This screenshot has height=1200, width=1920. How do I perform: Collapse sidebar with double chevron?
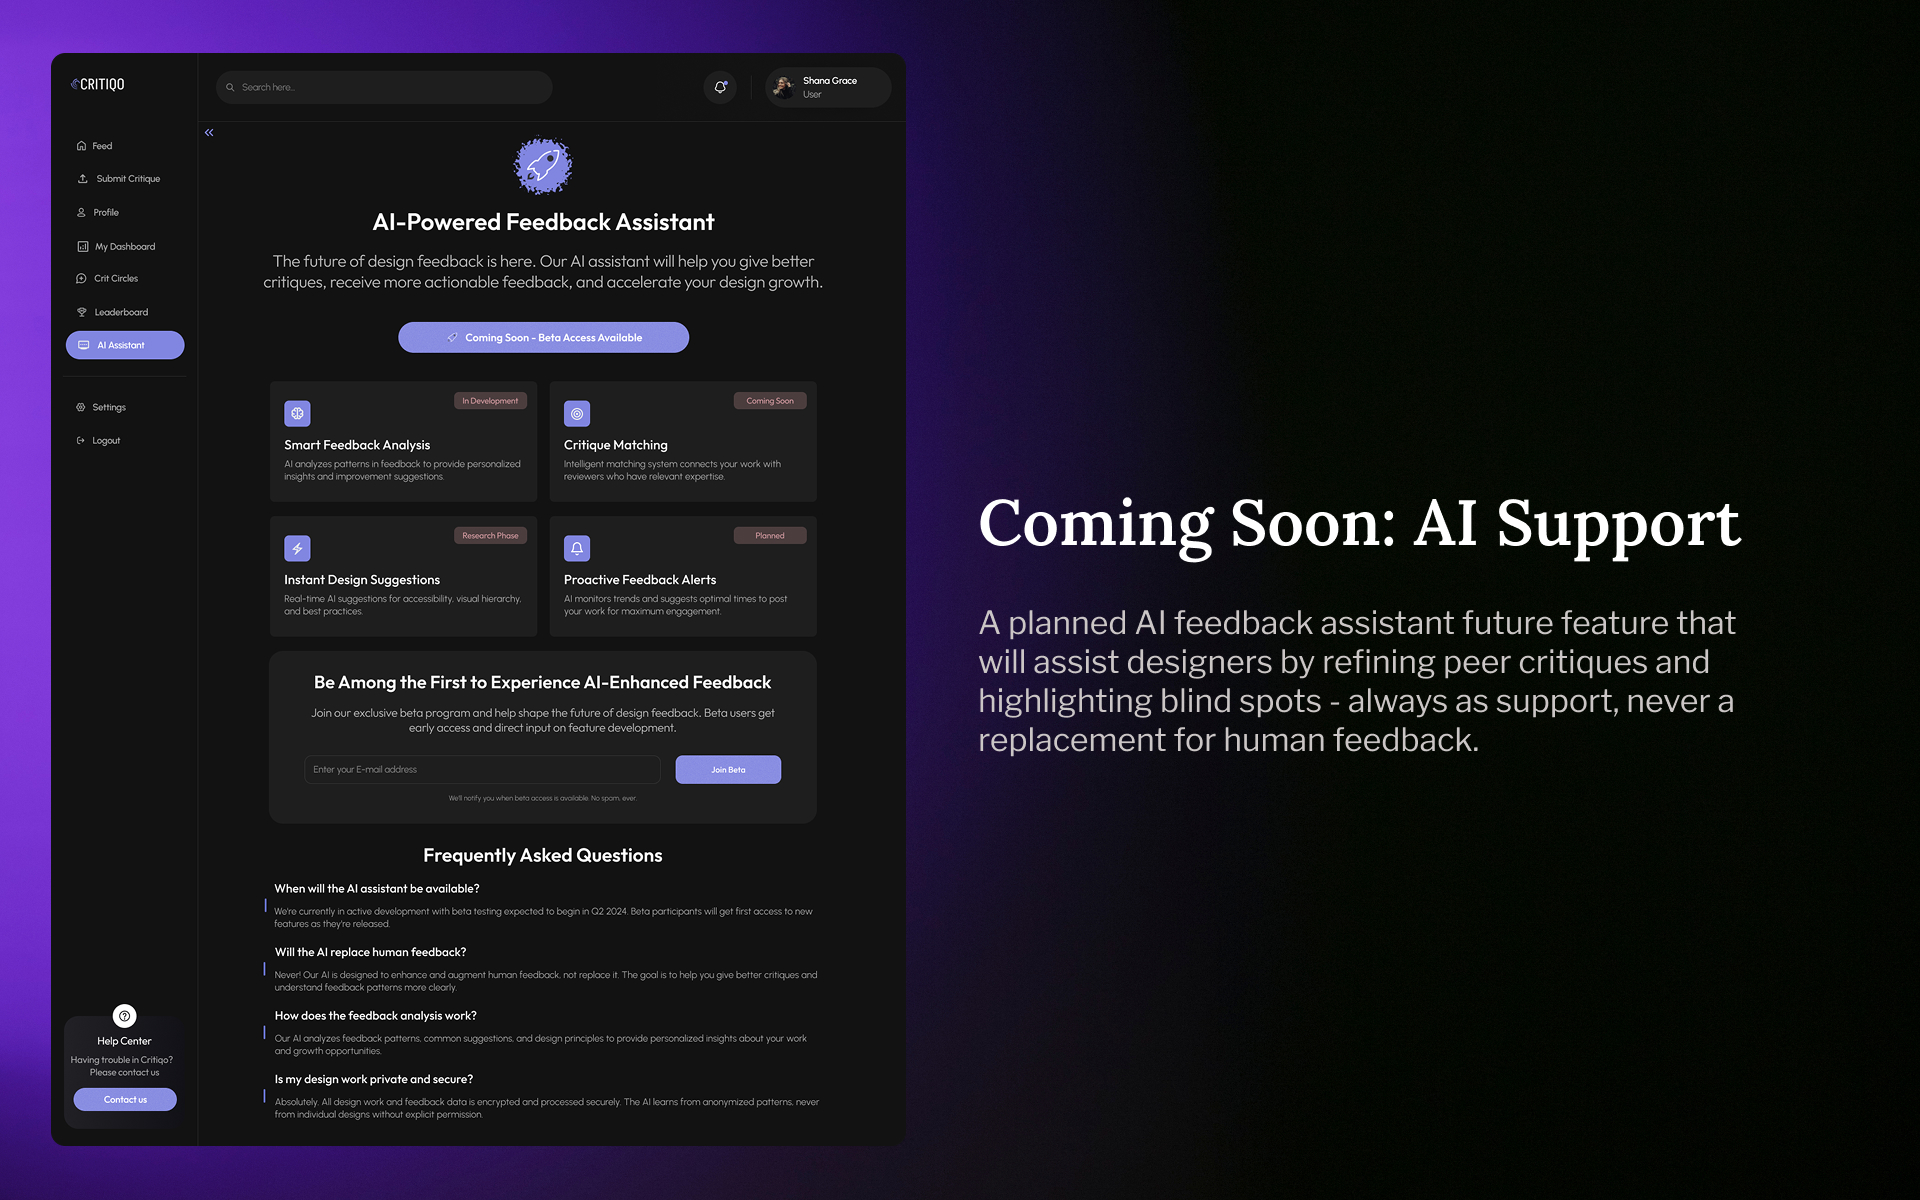(209, 132)
